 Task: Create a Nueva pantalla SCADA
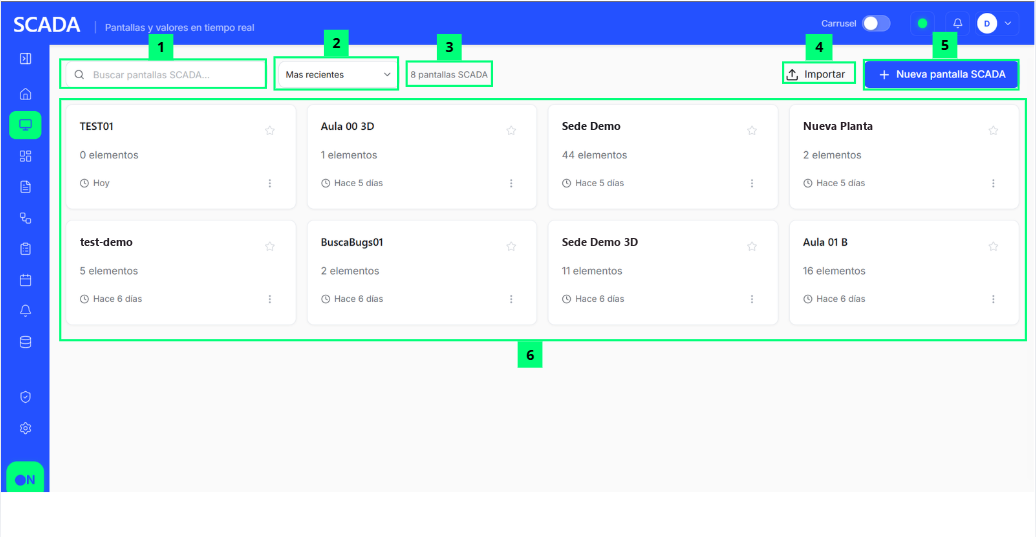pyautogui.click(x=942, y=75)
